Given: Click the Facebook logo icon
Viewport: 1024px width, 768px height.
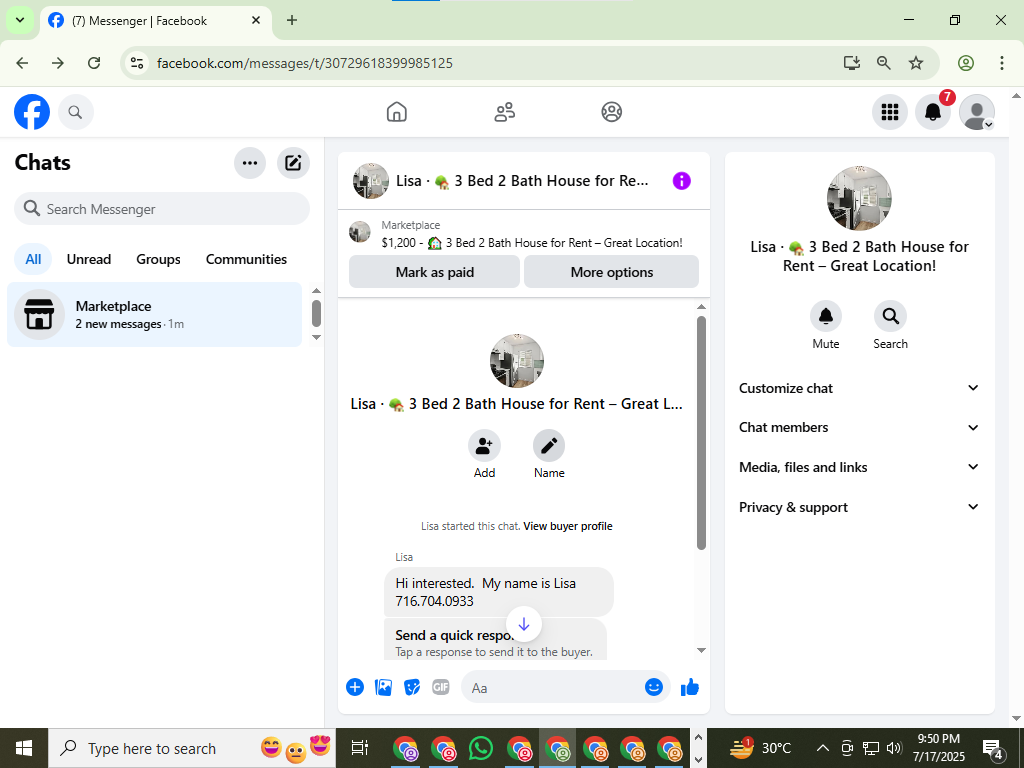Looking at the screenshot, I should 32,112.
